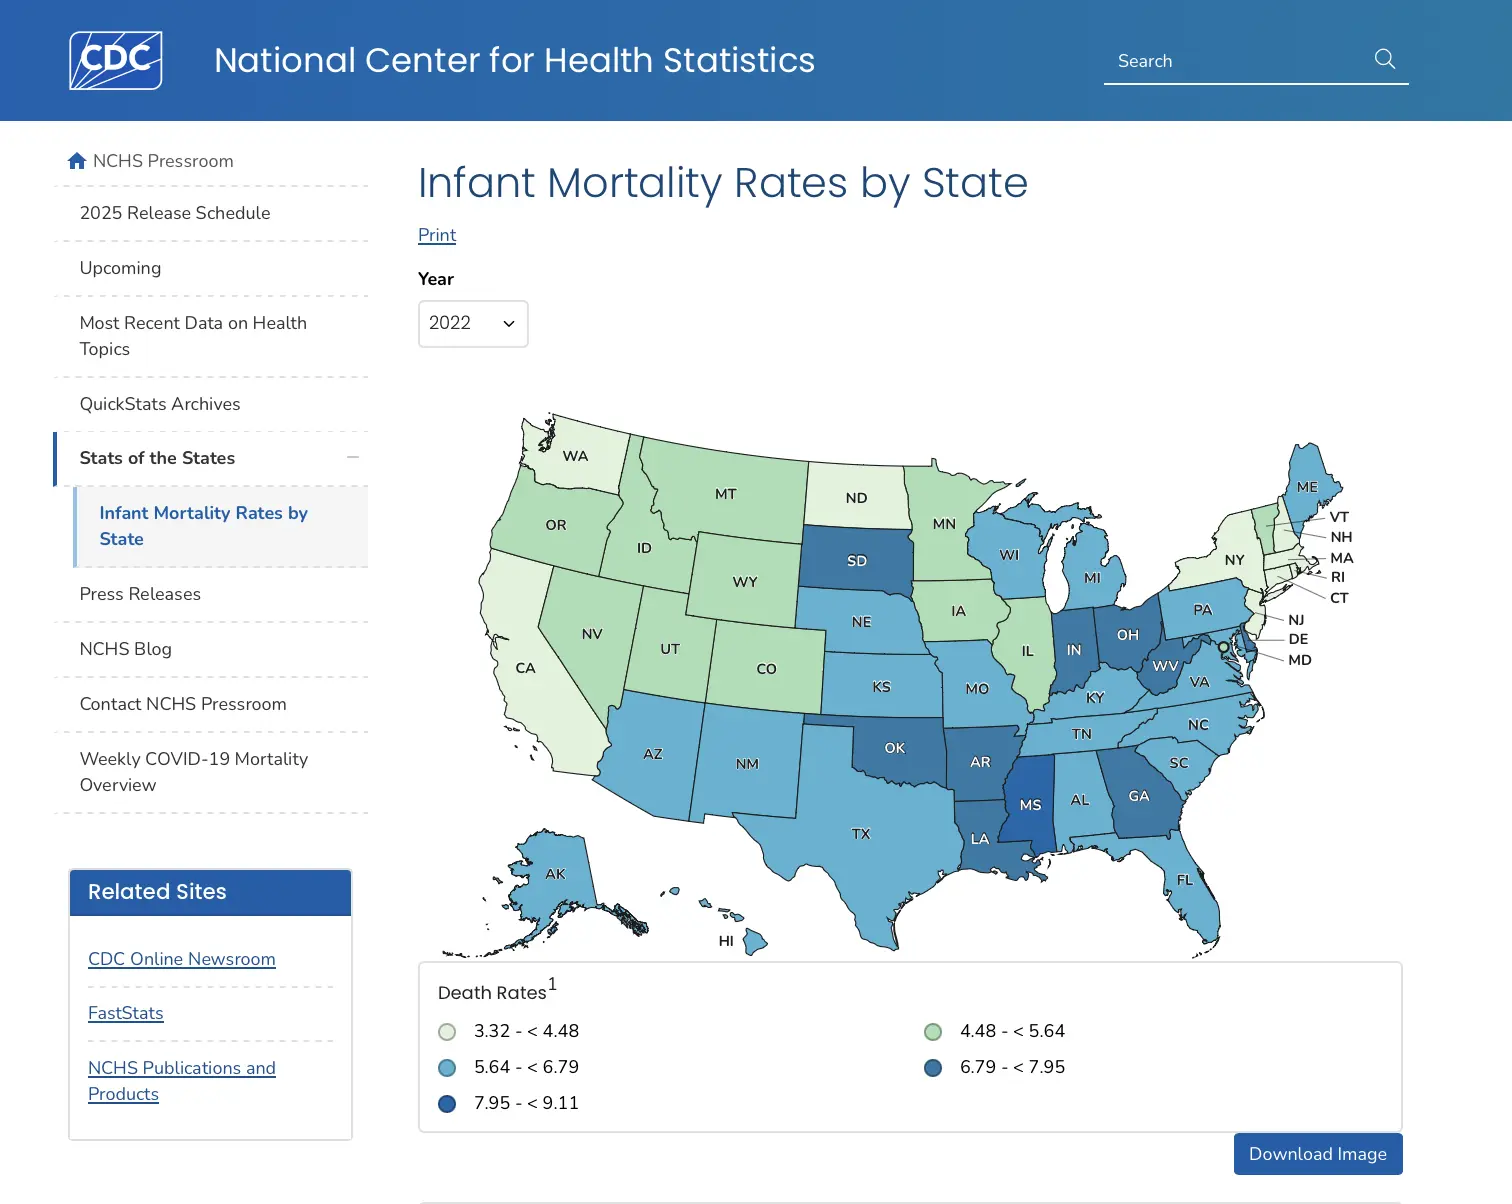1512x1204 pixels.
Task: Click the 3.32 - < 4.48 legend swatch
Action: tap(447, 1032)
